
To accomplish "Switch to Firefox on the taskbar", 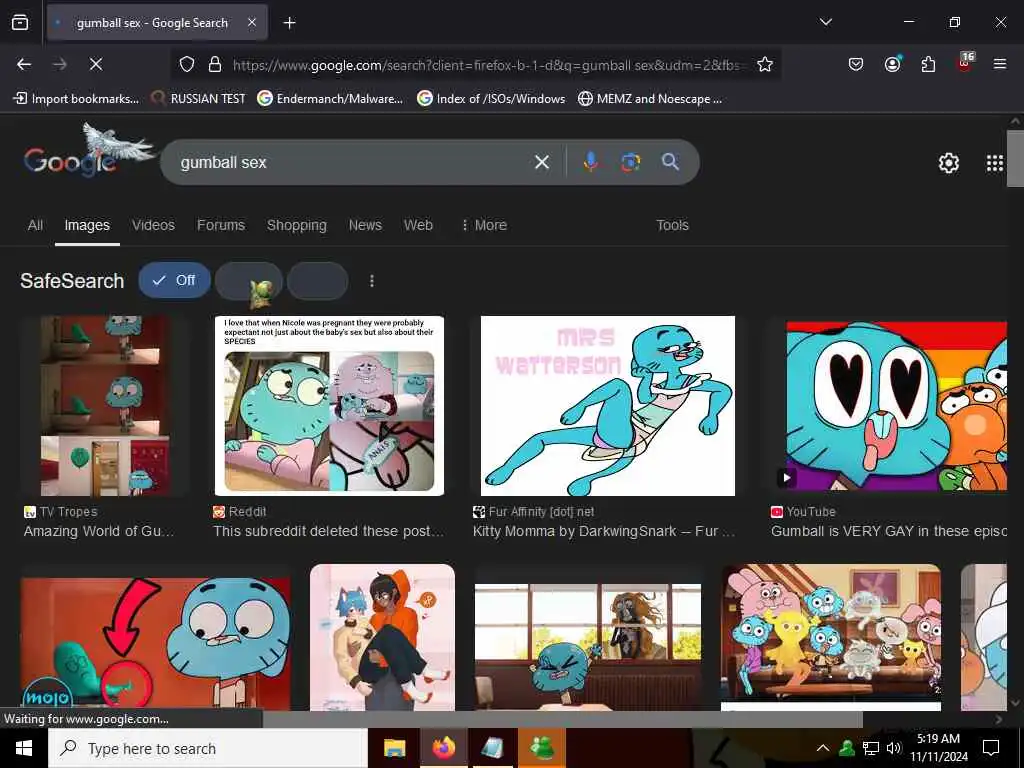I will pyautogui.click(x=443, y=748).
